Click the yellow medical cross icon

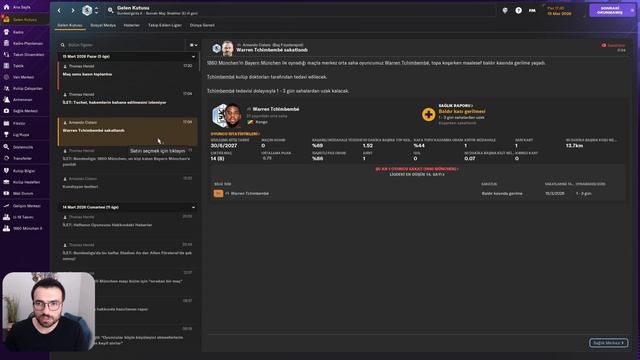(x=428, y=114)
